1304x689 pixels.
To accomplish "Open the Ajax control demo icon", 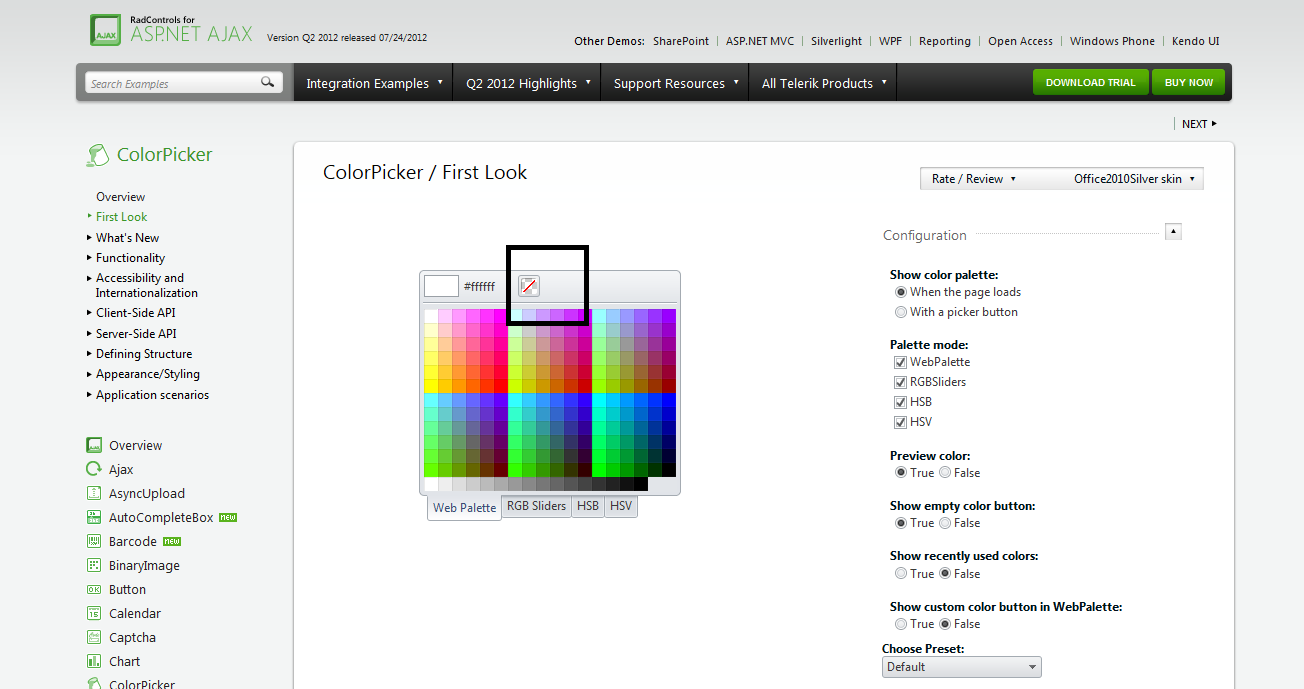I will (x=94, y=469).
